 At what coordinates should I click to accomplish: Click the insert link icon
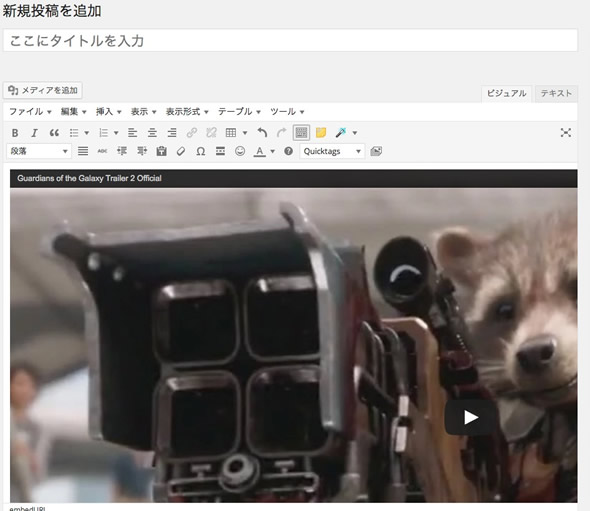pyautogui.click(x=192, y=133)
